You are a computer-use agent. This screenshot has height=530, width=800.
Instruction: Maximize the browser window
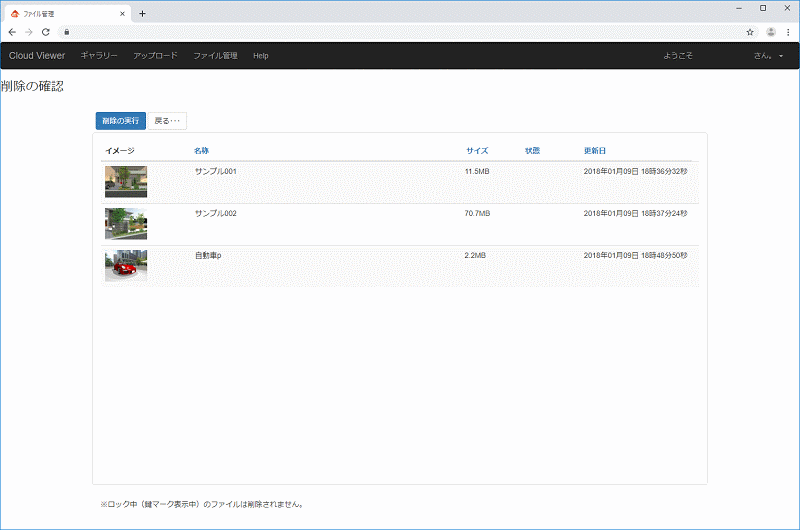763,8
